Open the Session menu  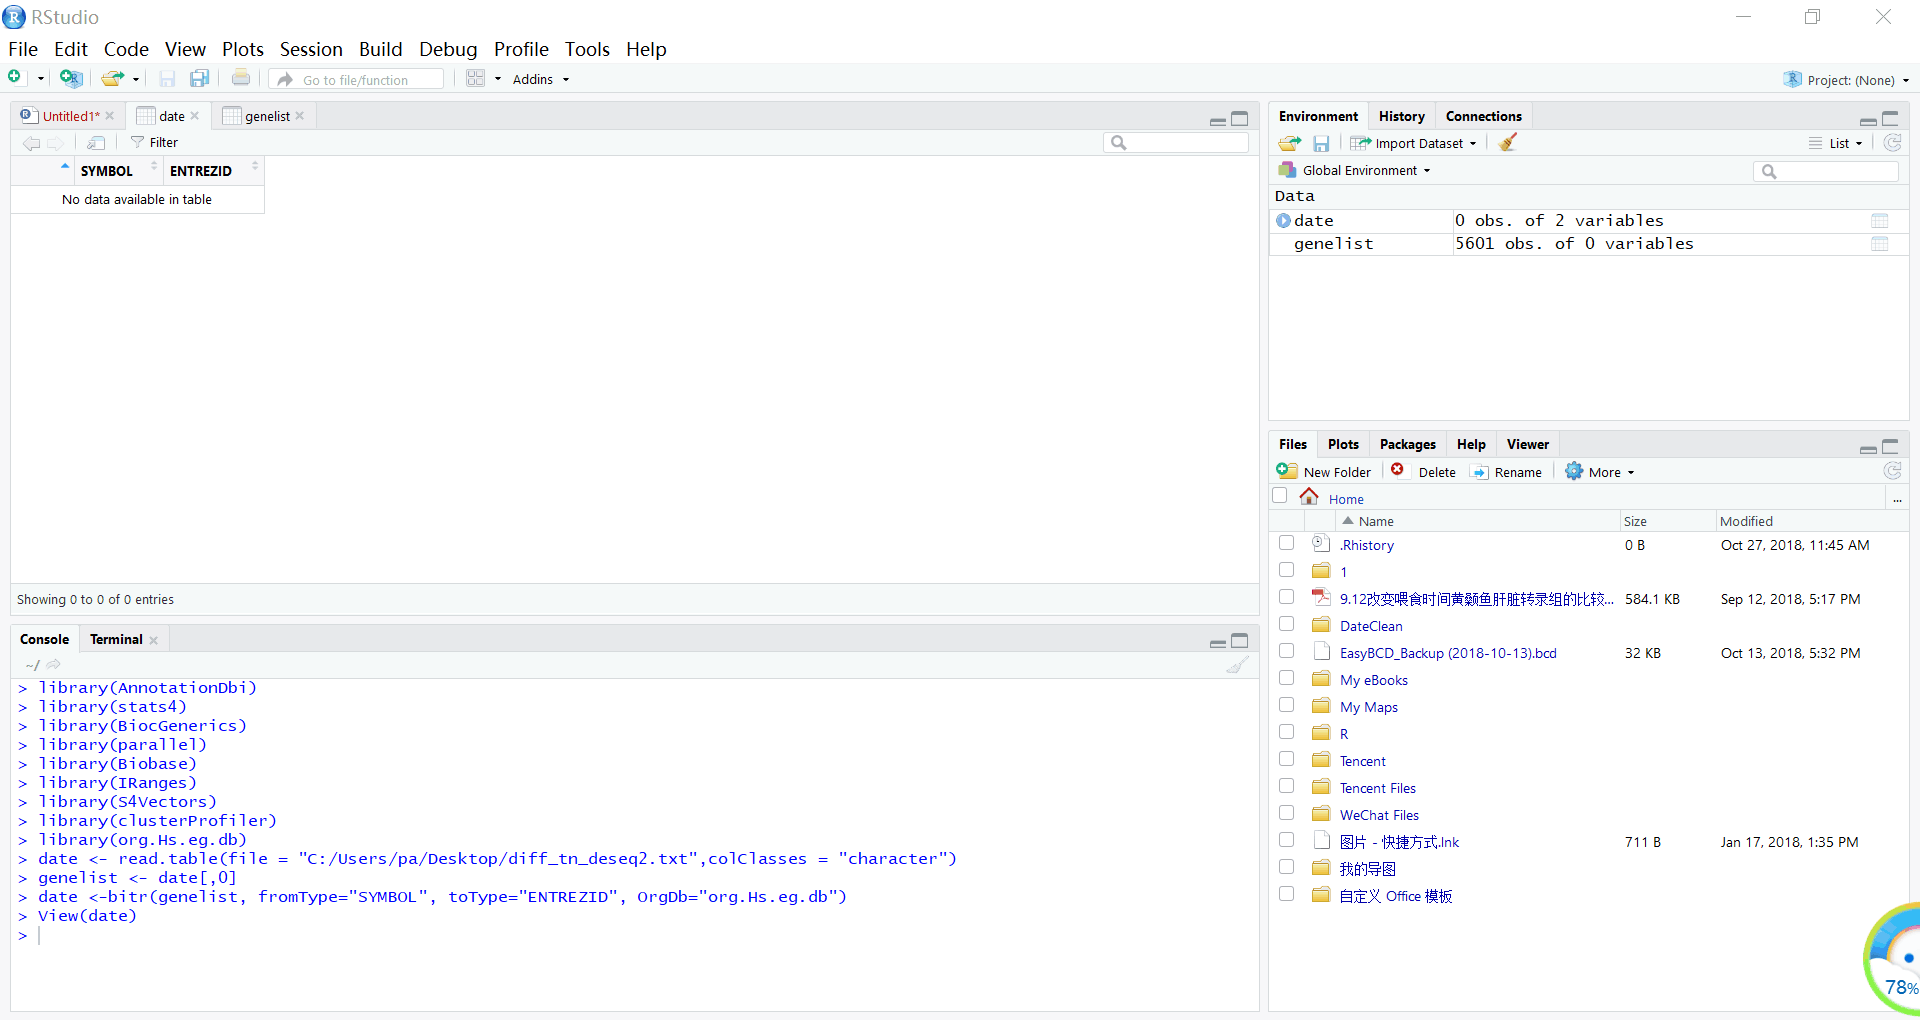click(310, 49)
